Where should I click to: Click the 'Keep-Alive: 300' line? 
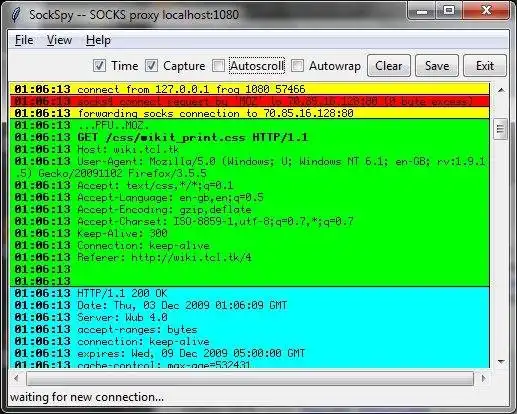pyautogui.click(x=250, y=233)
